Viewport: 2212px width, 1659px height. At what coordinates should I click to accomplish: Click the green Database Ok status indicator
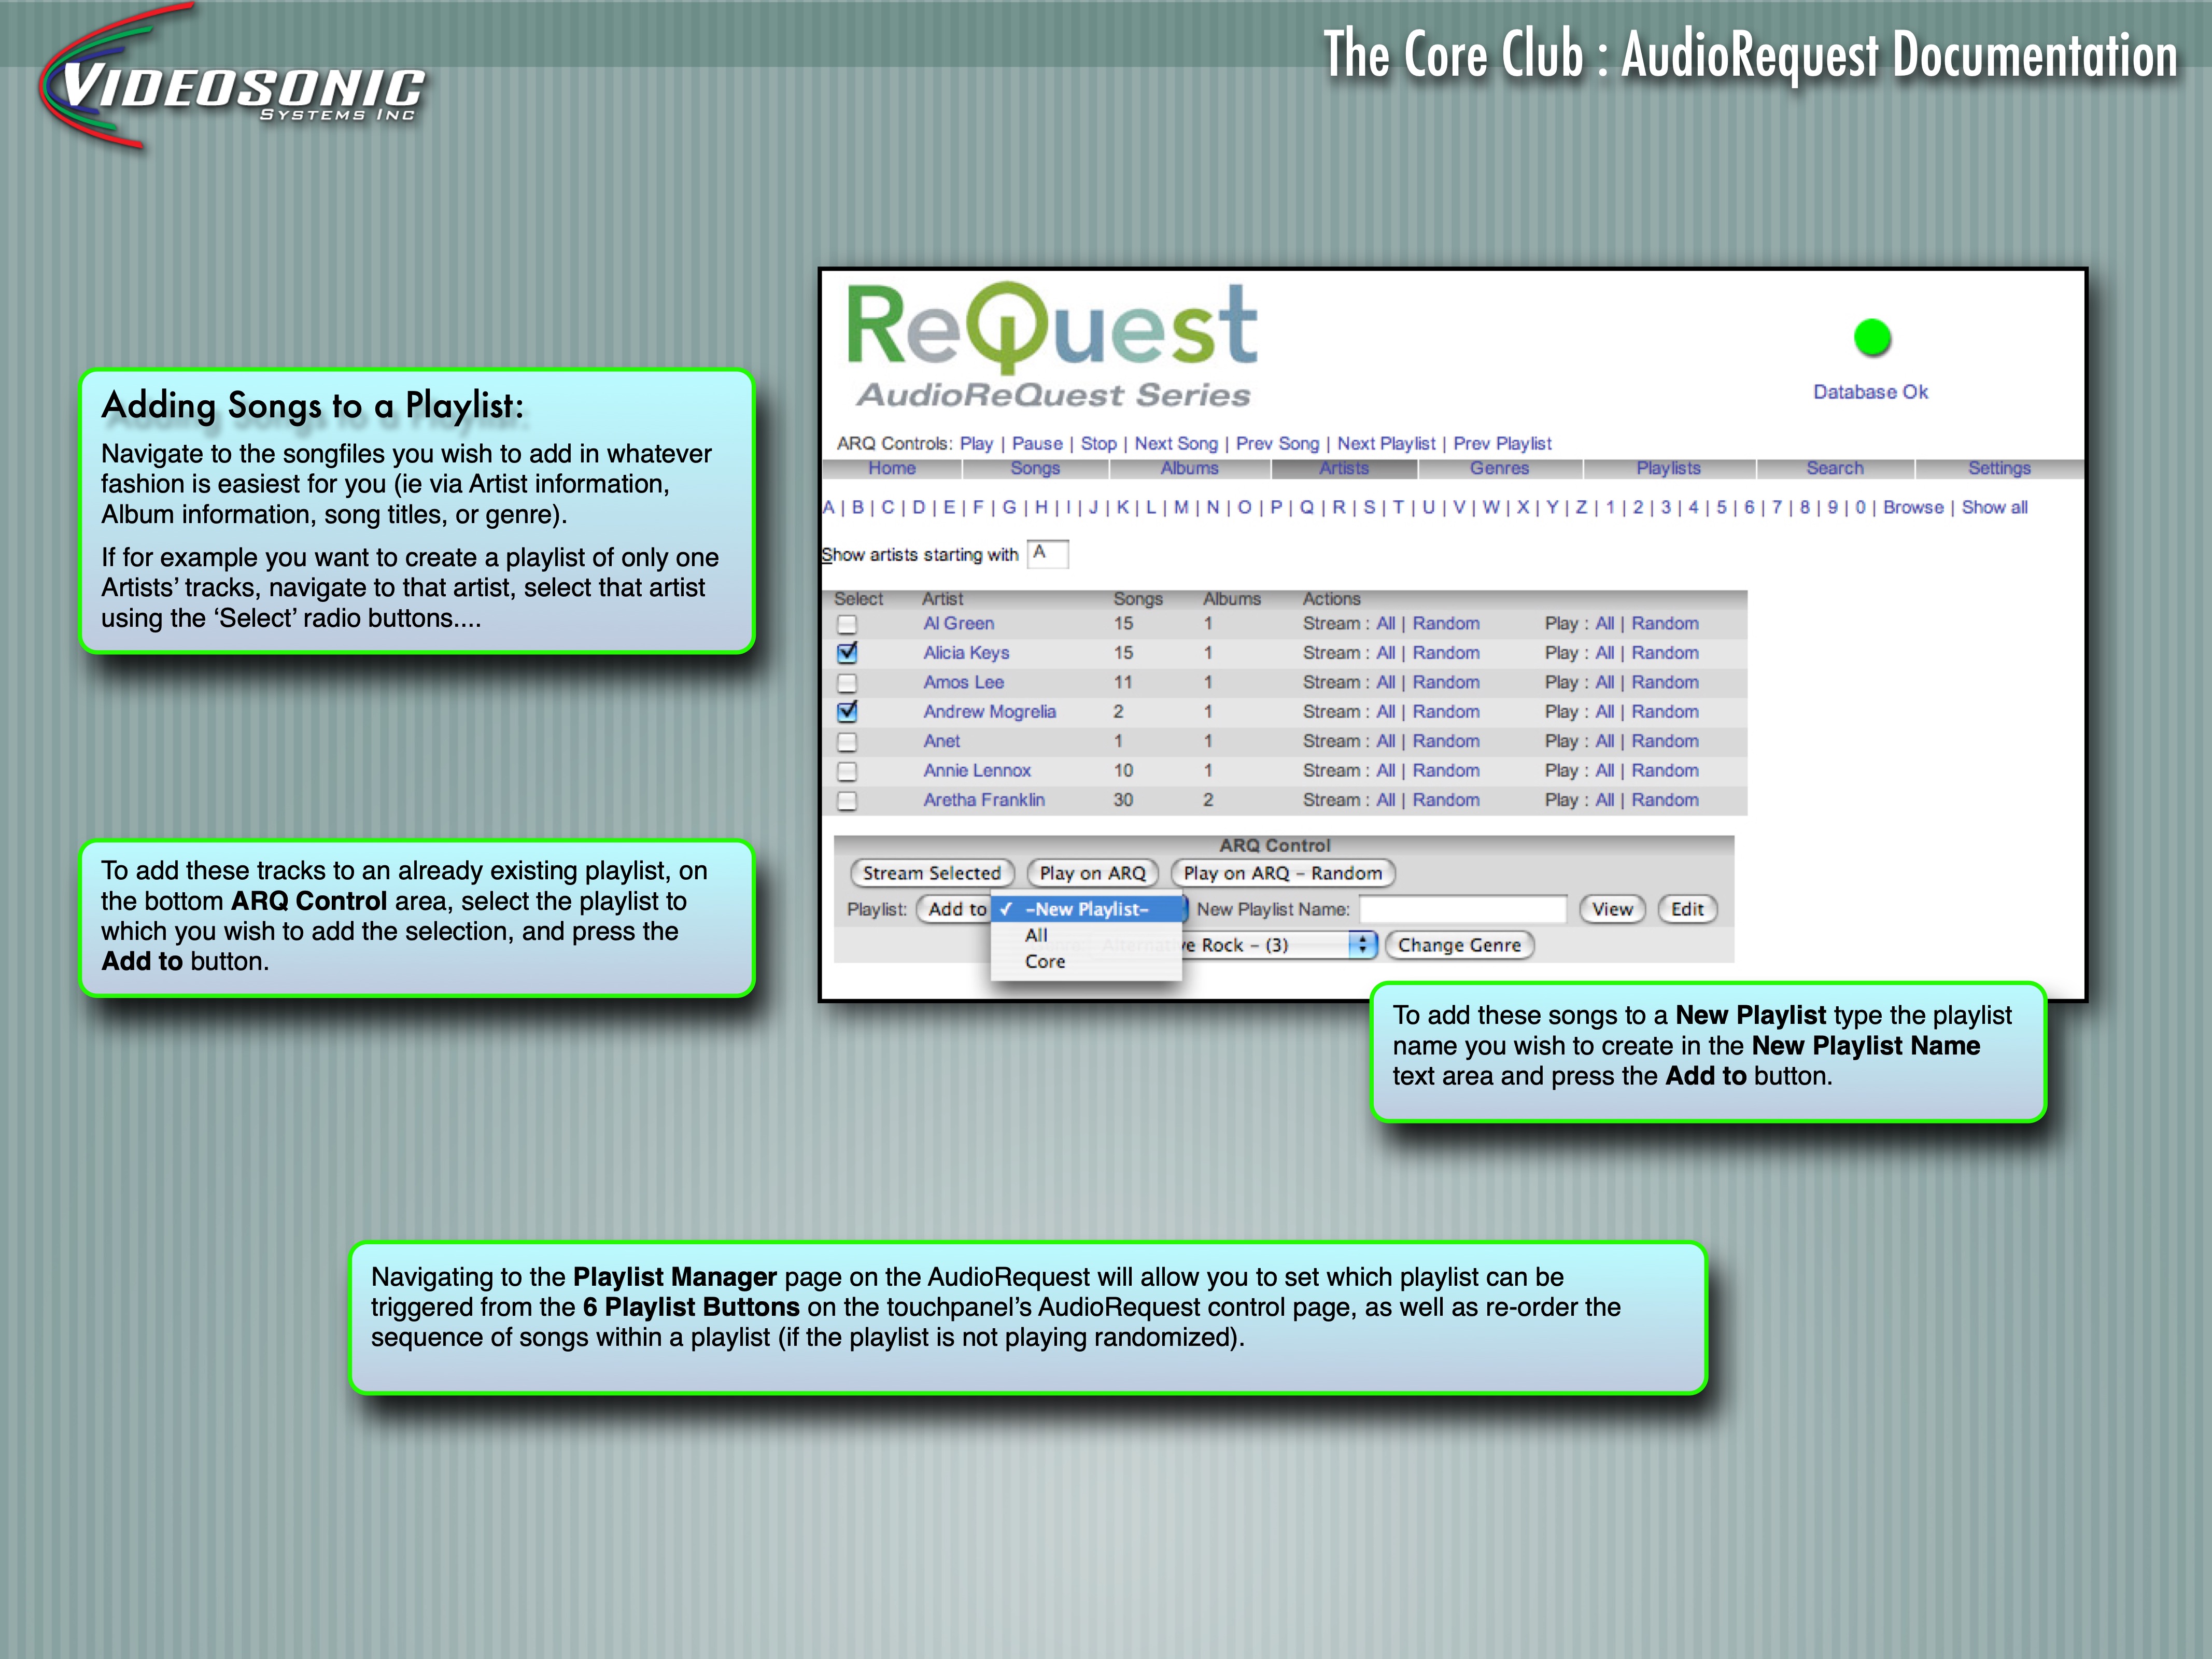click(x=1871, y=338)
